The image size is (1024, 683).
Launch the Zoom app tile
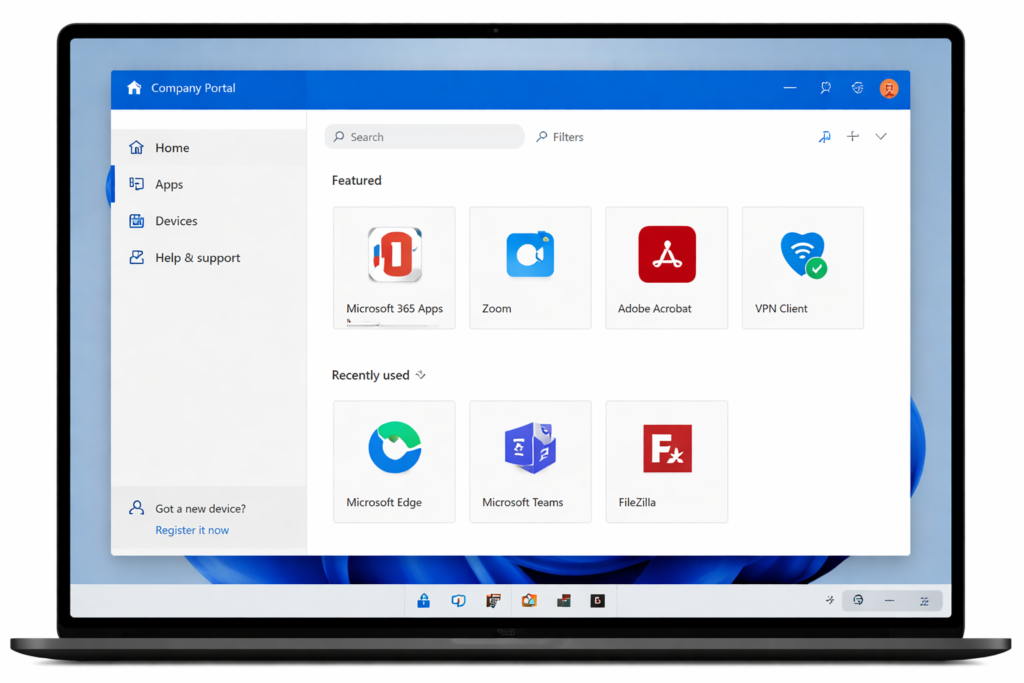[530, 265]
